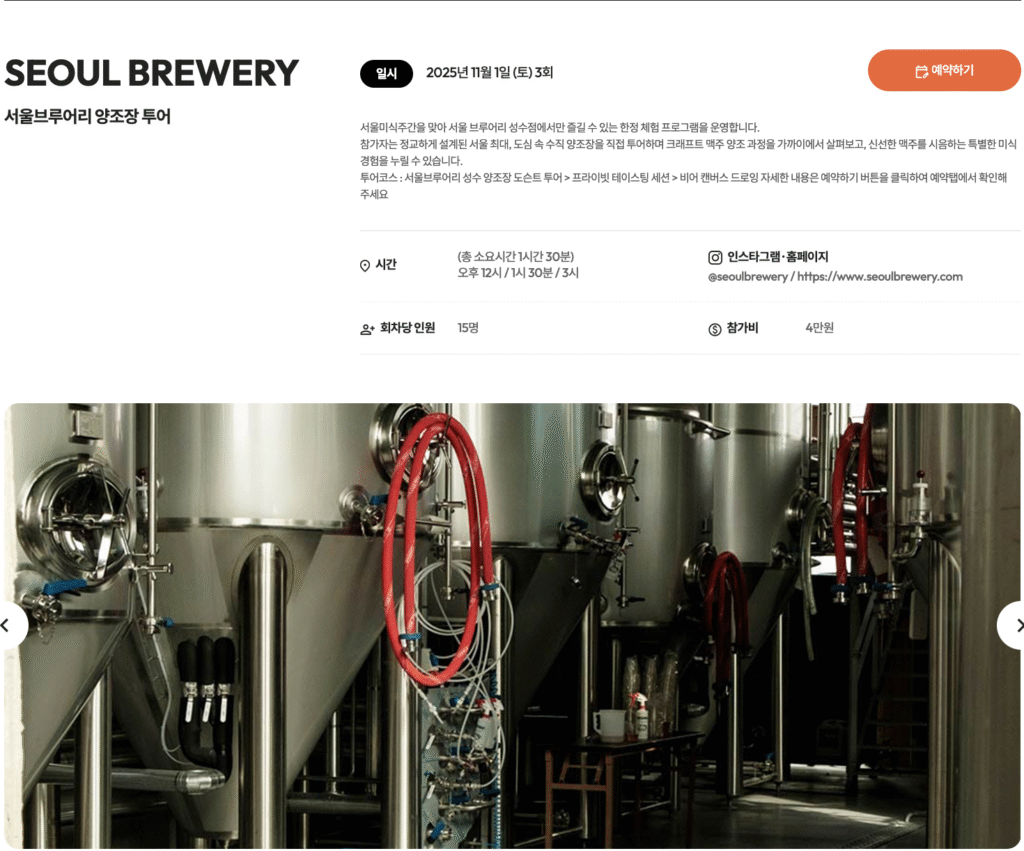Image resolution: width=1024 pixels, height=851 pixels.
Task: Click the coin icon beside 참가비
Action: click(x=715, y=329)
